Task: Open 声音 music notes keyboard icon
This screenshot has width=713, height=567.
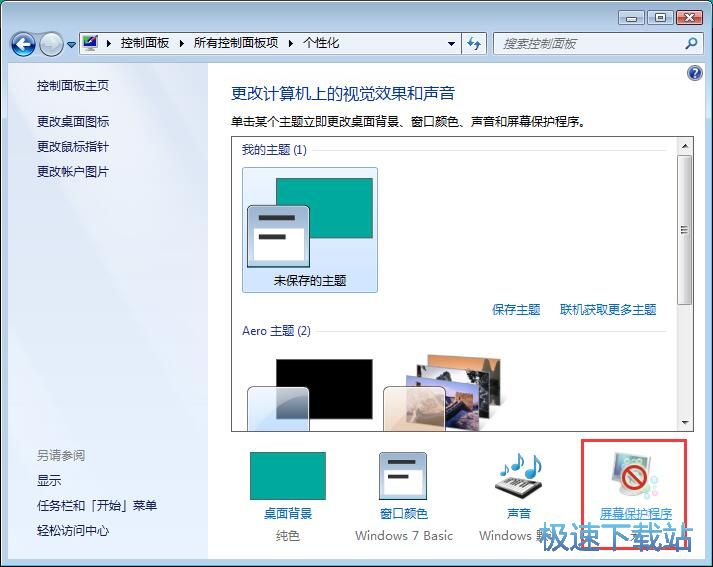Action: point(519,477)
